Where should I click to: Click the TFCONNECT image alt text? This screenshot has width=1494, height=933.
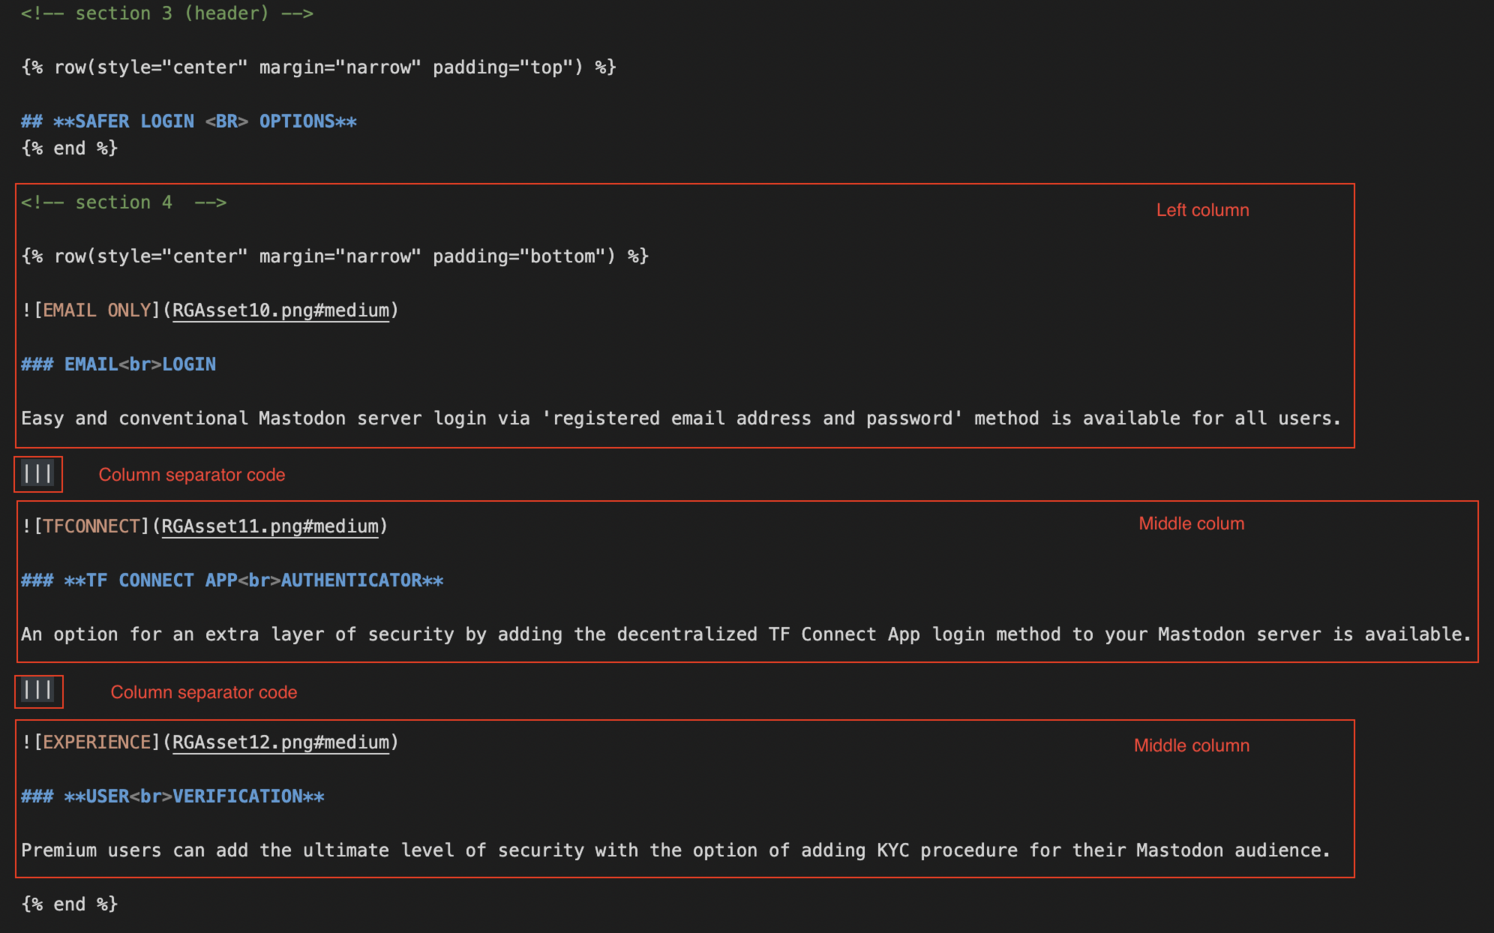click(91, 527)
